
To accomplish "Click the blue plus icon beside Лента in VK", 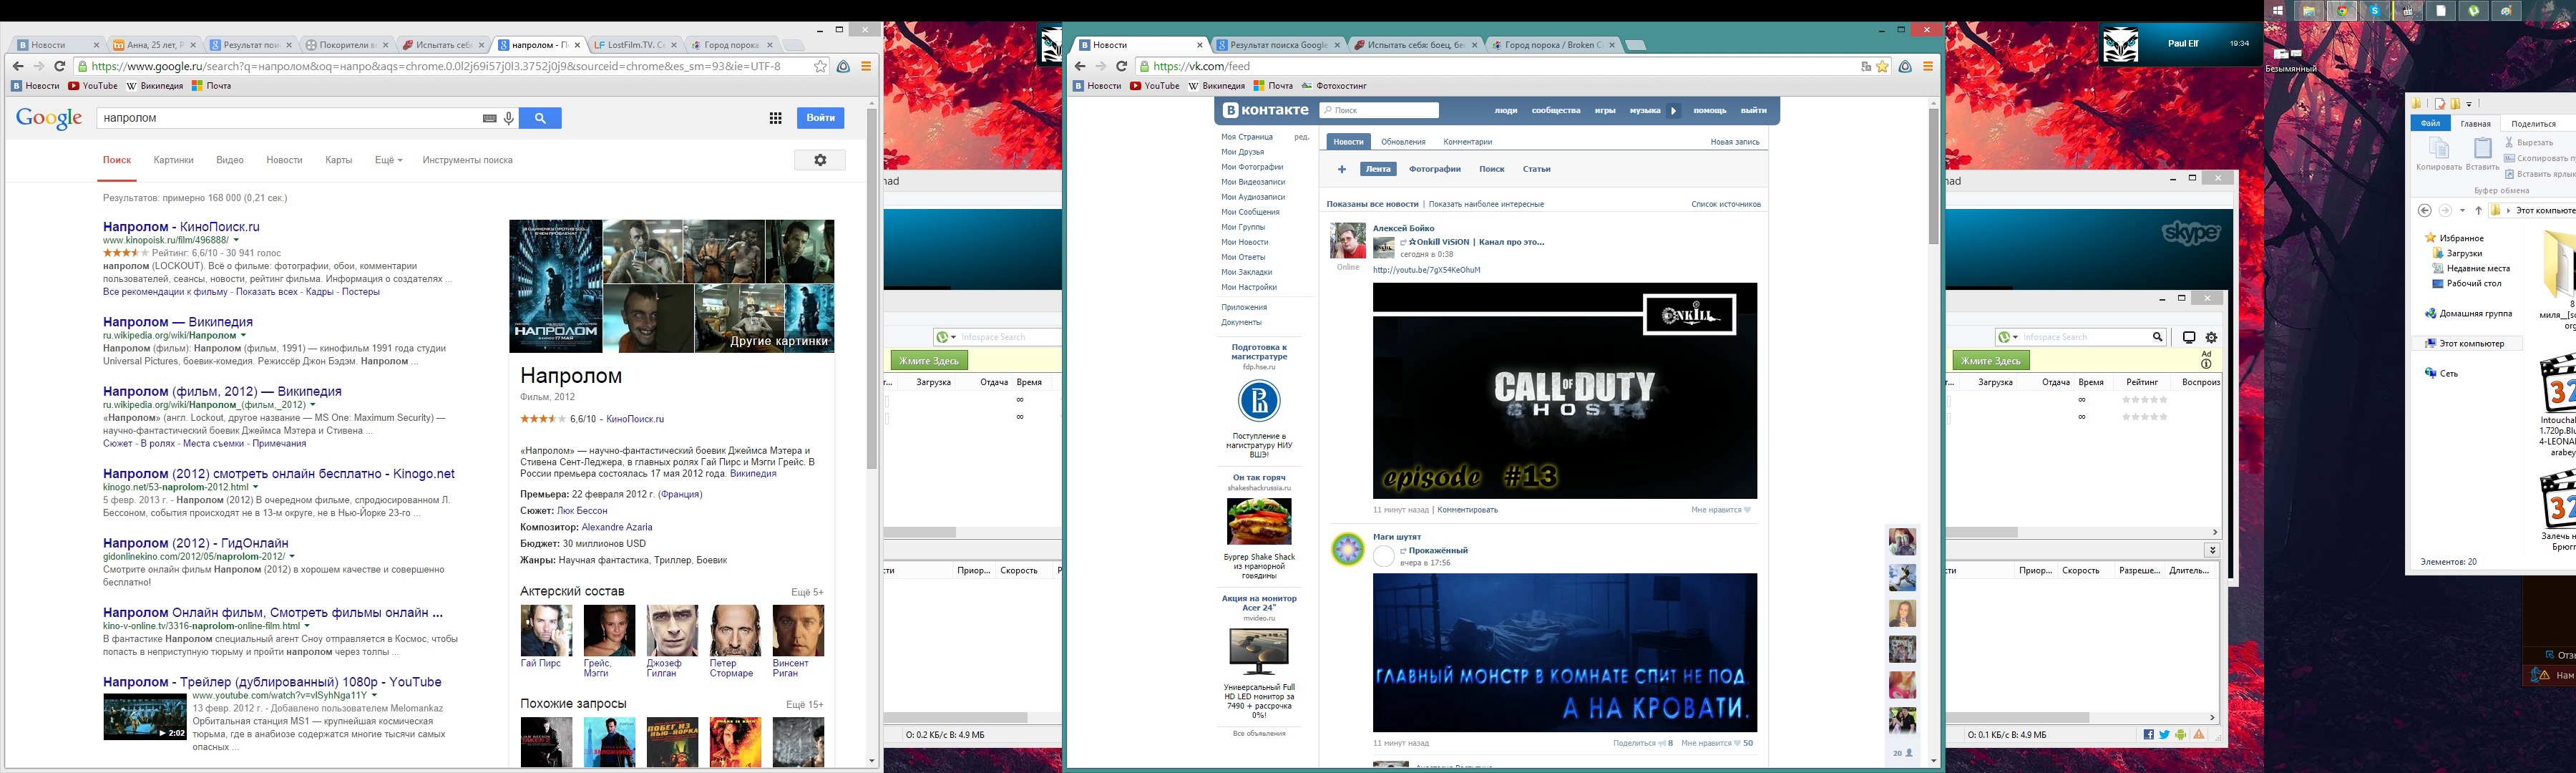I will coord(1342,169).
